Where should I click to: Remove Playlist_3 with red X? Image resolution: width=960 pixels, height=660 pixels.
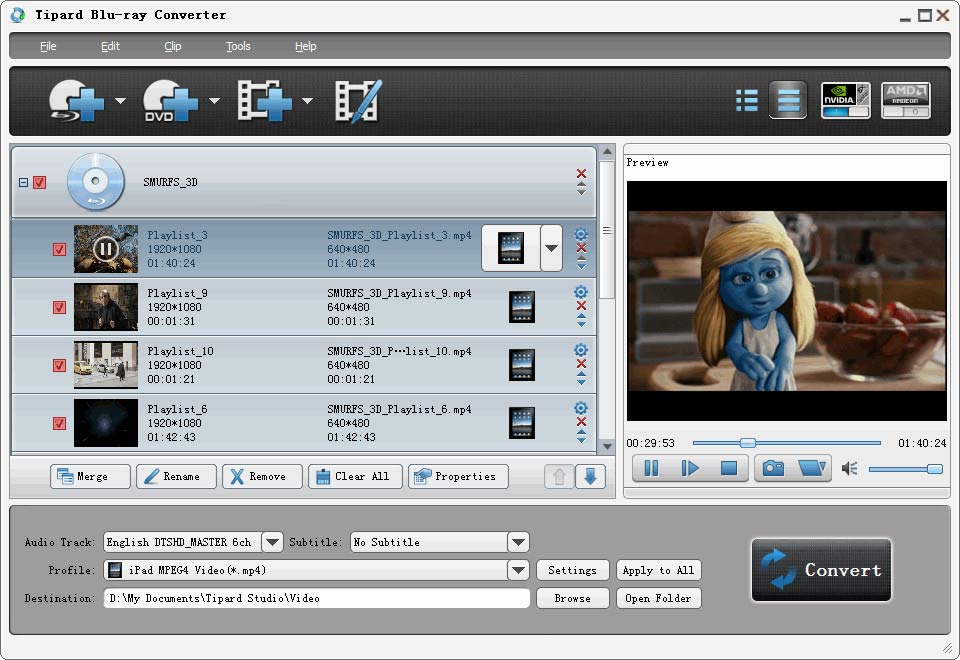(x=582, y=248)
